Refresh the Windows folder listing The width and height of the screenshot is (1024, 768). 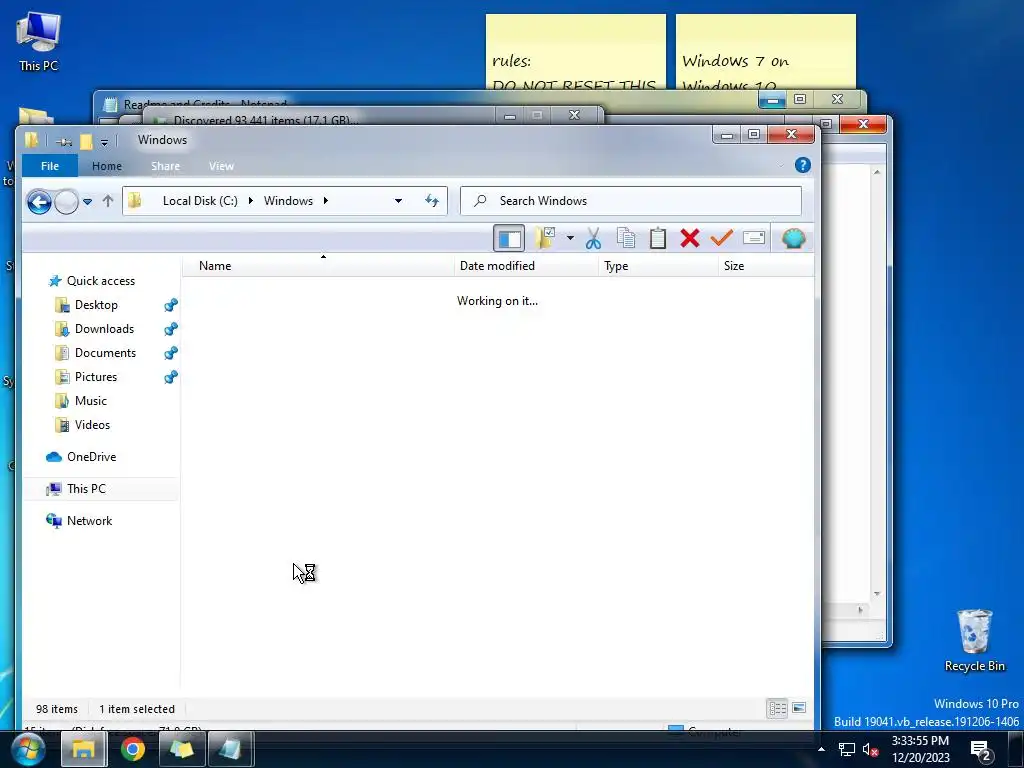[432, 200]
